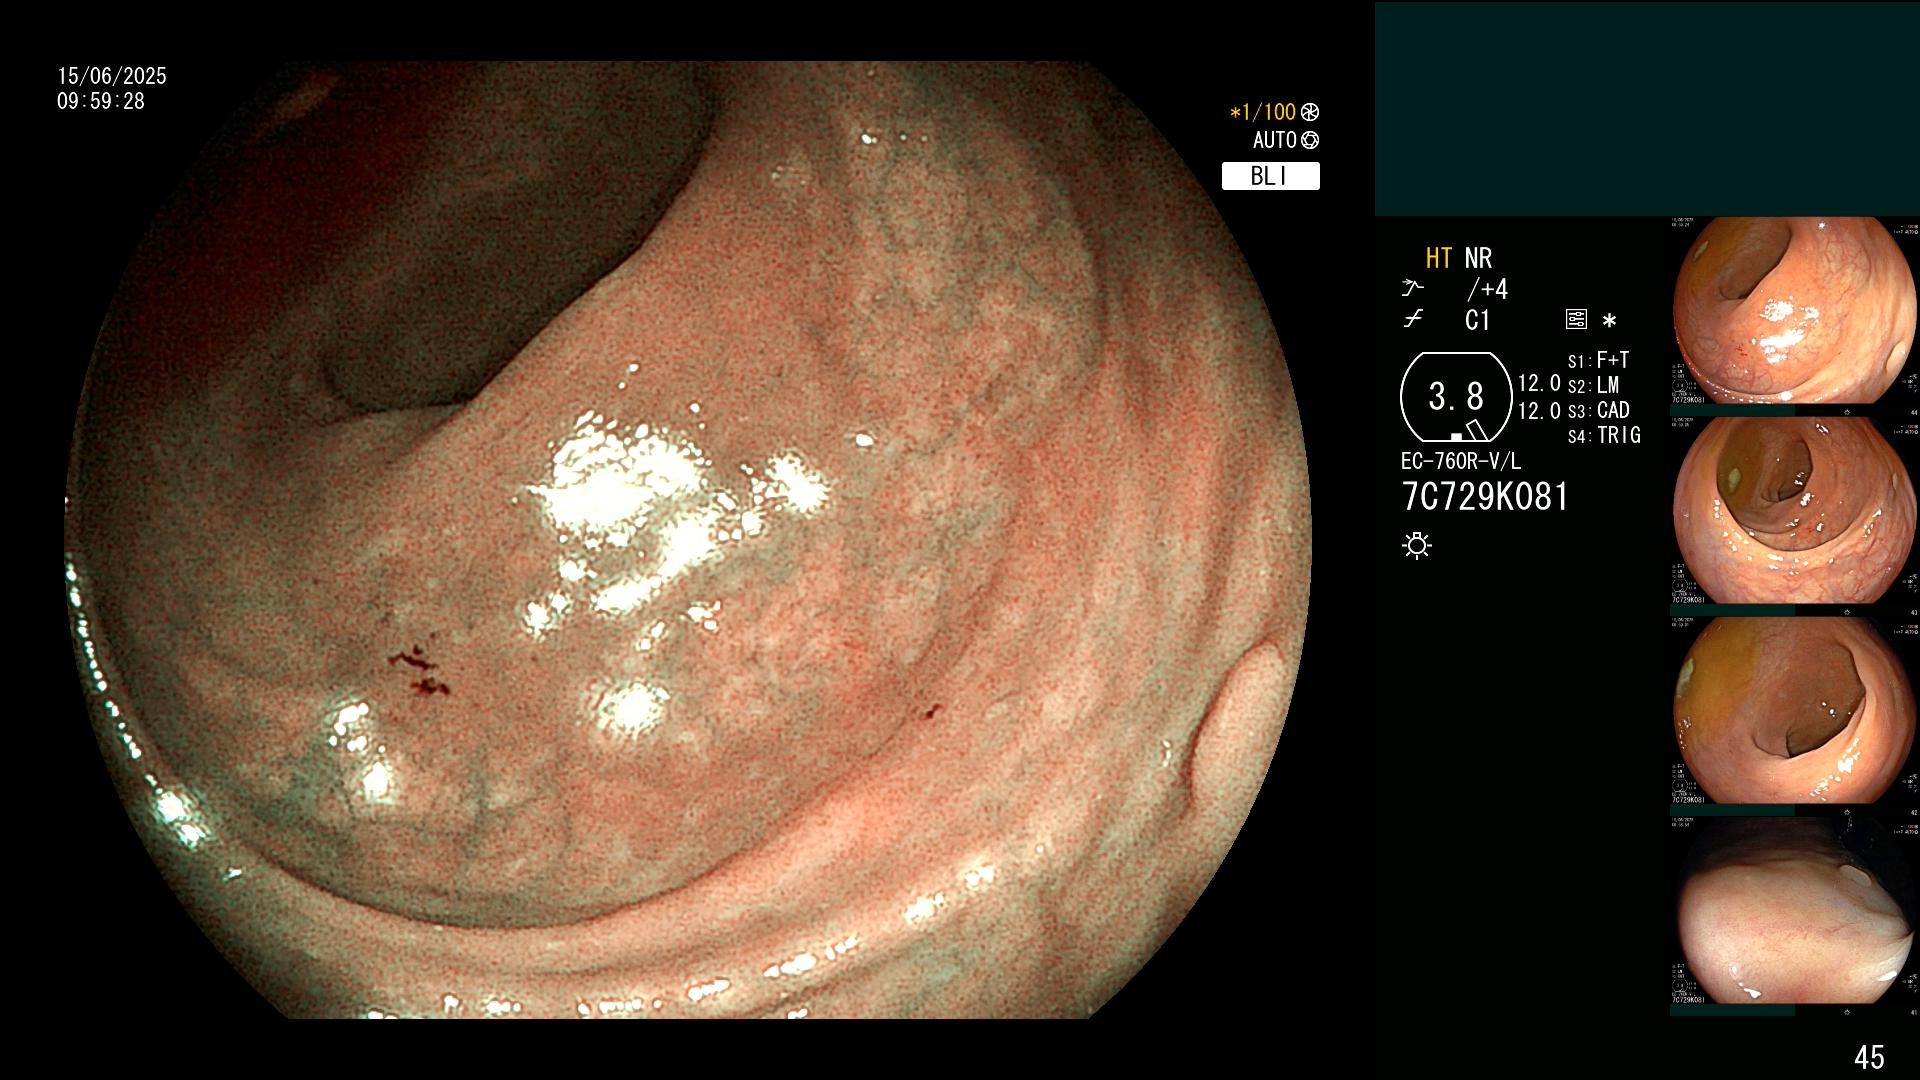The image size is (1920, 1080).
Task: Click the asterisk beside settings icon
Action: point(1609,320)
